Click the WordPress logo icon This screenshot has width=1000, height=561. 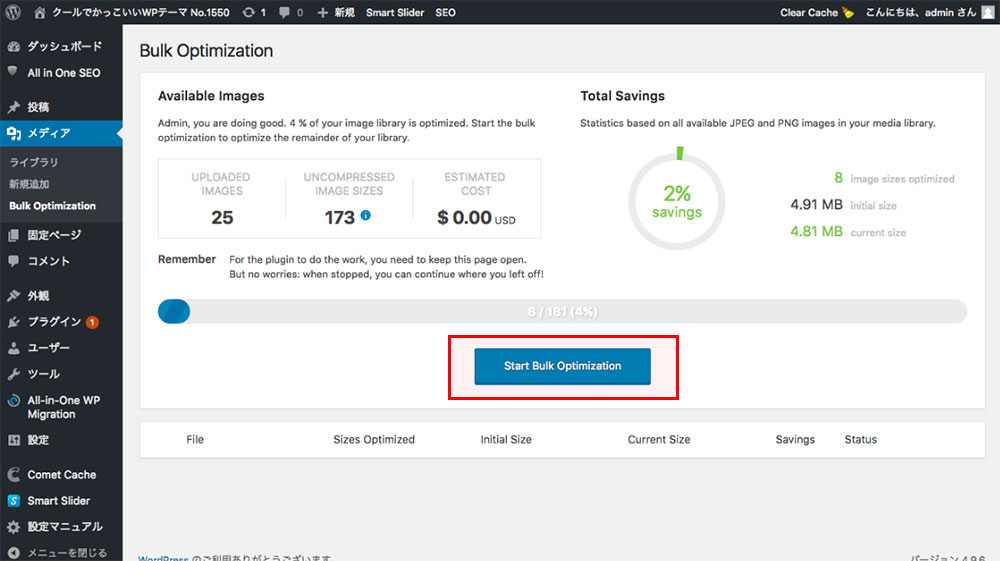(13, 12)
